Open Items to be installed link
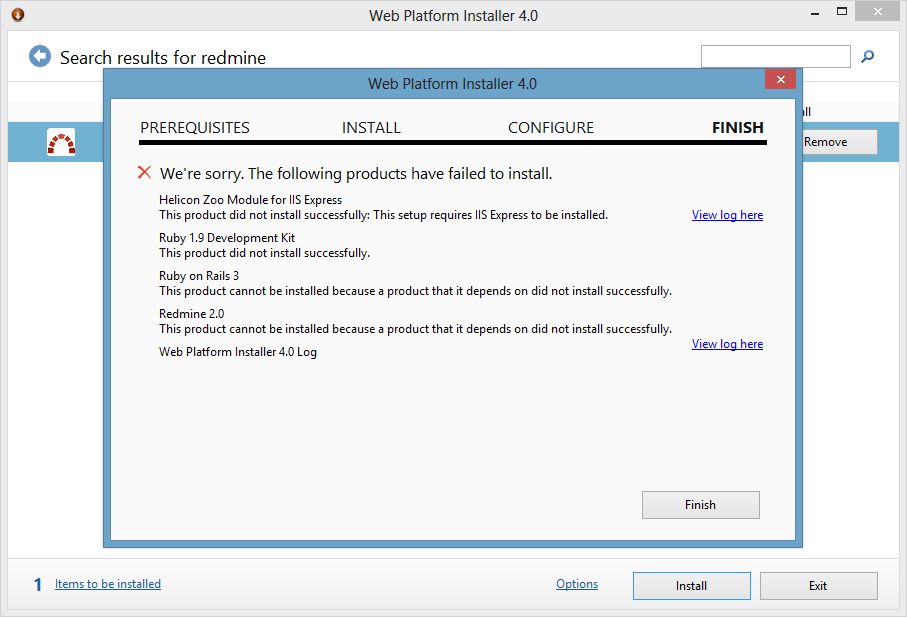The width and height of the screenshot is (907, 617). pos(108,584)
